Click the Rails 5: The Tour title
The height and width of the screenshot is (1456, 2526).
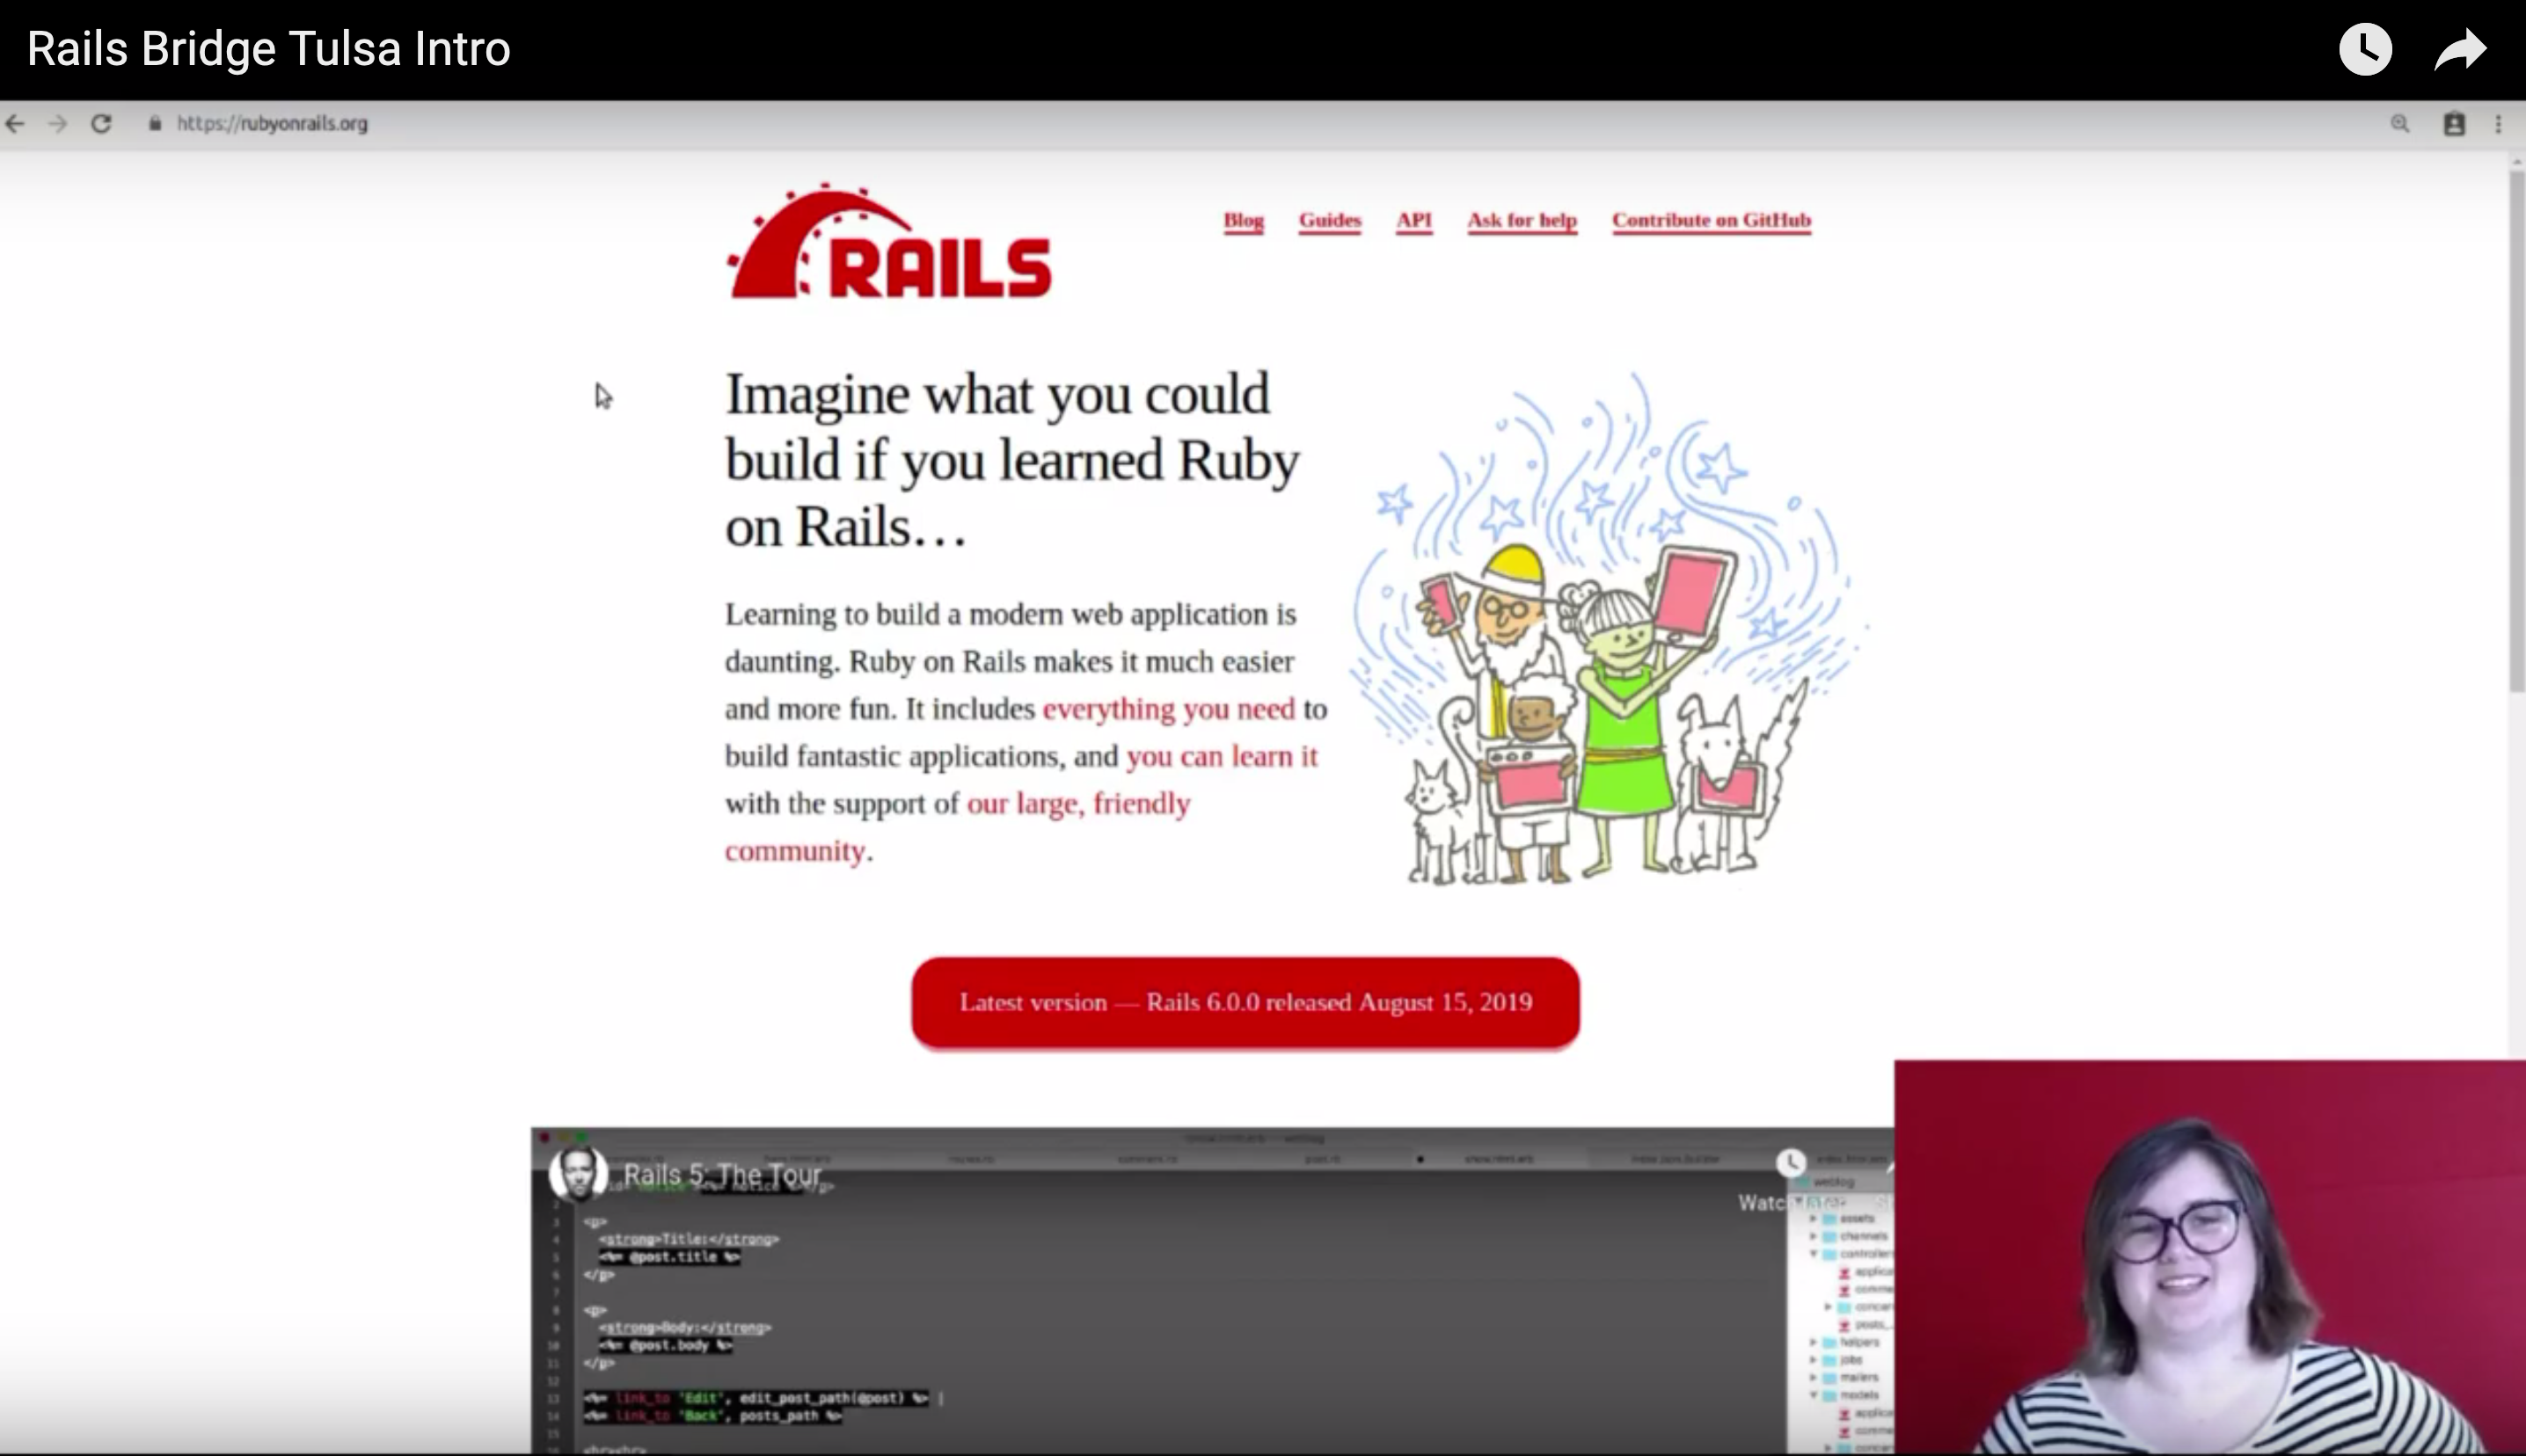click(x=722, y=1174)
